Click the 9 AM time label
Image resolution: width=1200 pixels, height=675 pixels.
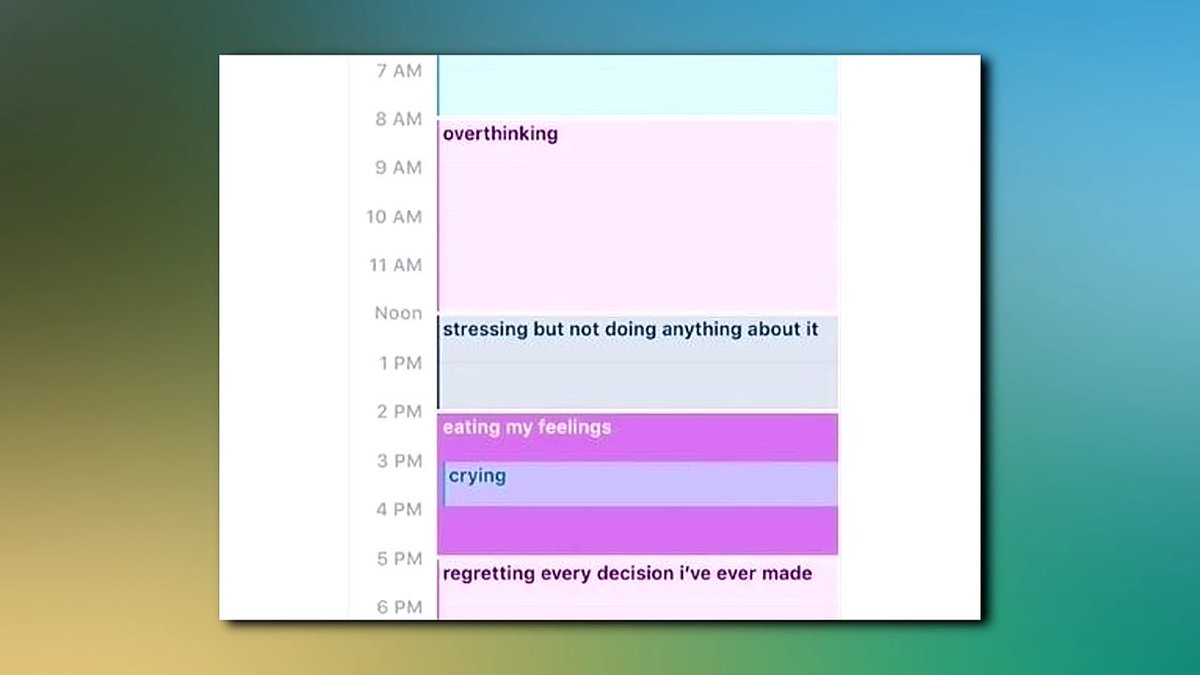[x=399, y=168]
